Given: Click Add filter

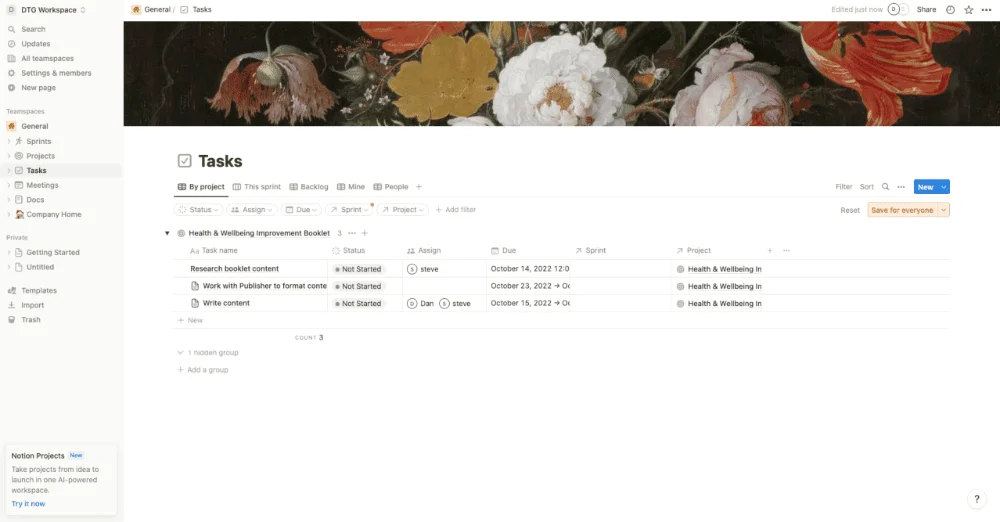Looking at the screenshot, I should [x=455, y=210].
